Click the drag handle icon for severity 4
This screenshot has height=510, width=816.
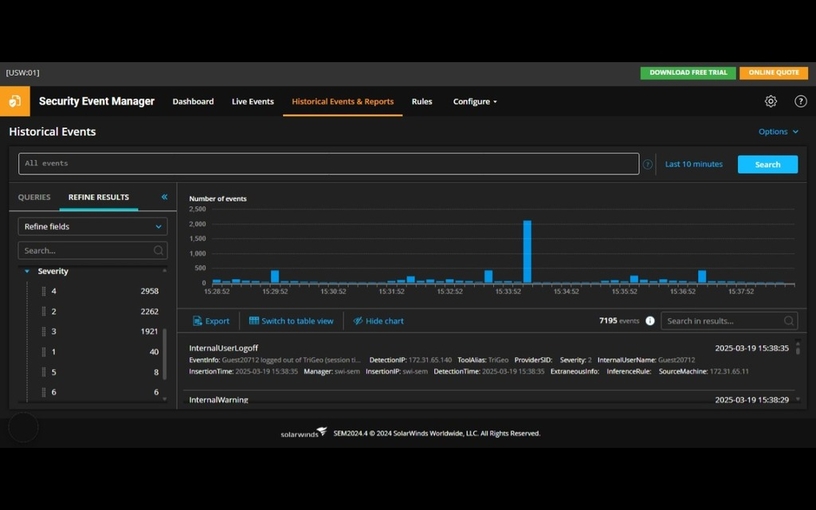tap(44, 291)
